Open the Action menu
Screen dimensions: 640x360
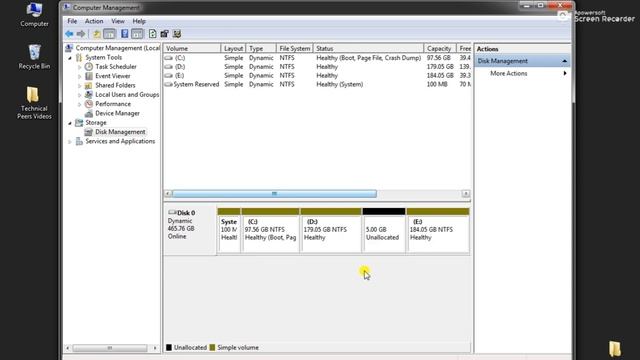click(x=94, y=21)
